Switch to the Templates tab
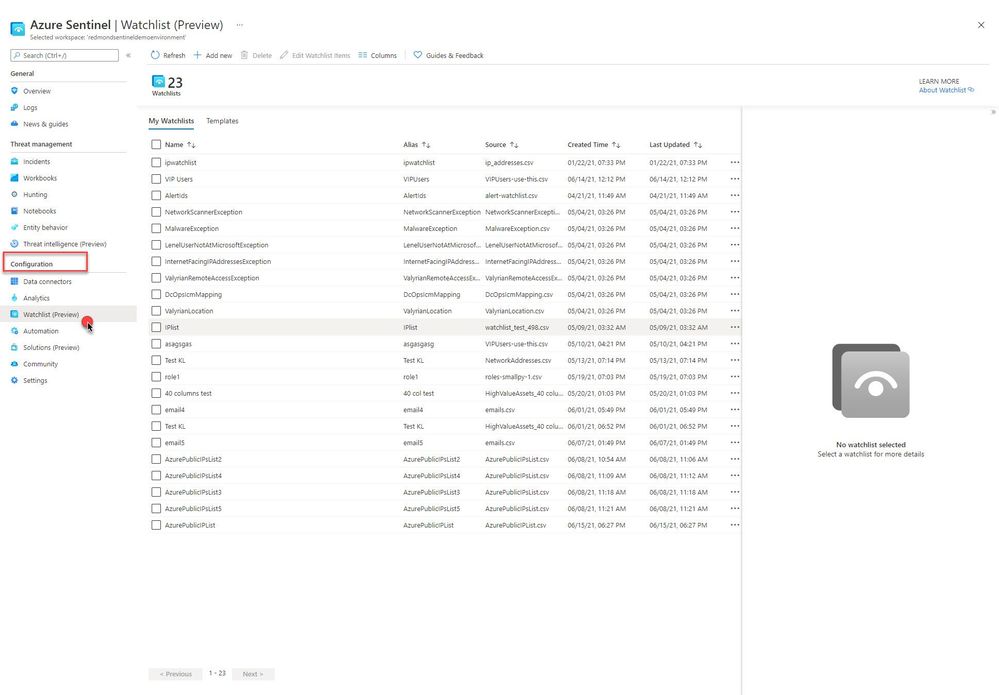The image size is (999, 695). coord(222,121)
